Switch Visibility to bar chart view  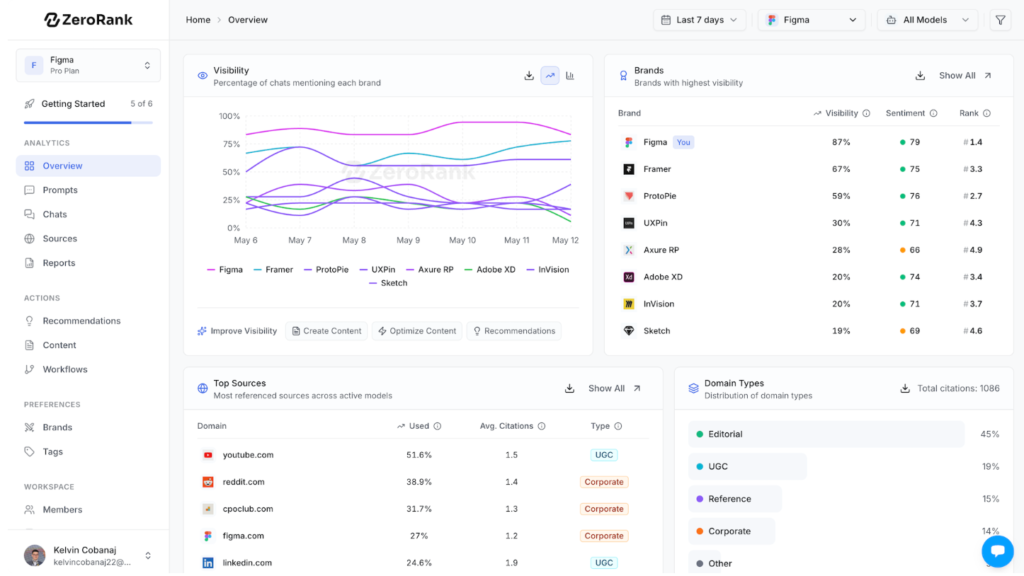pyautogui.click(x=570, y=76)
